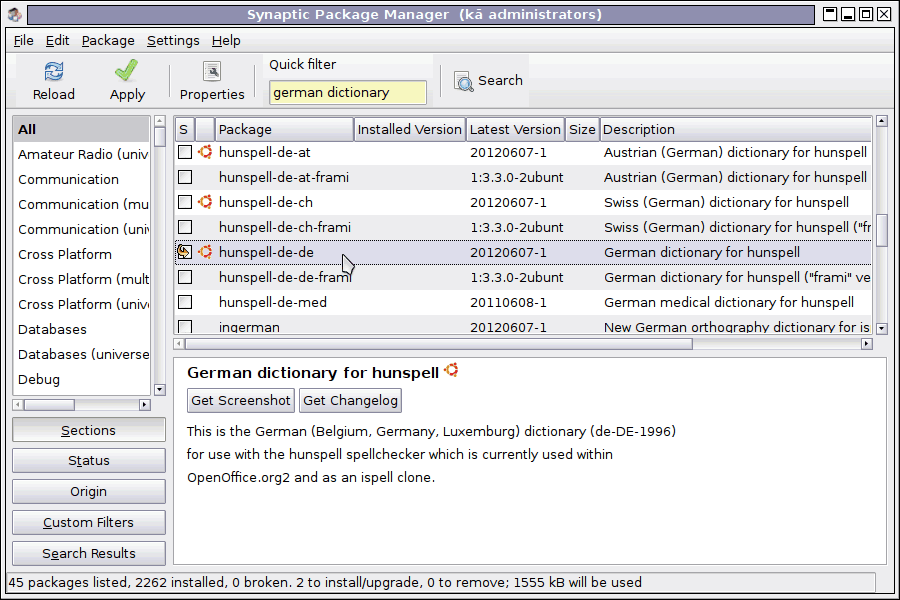
Task: Select the hunspell-de-med package row
Action: 523,302
